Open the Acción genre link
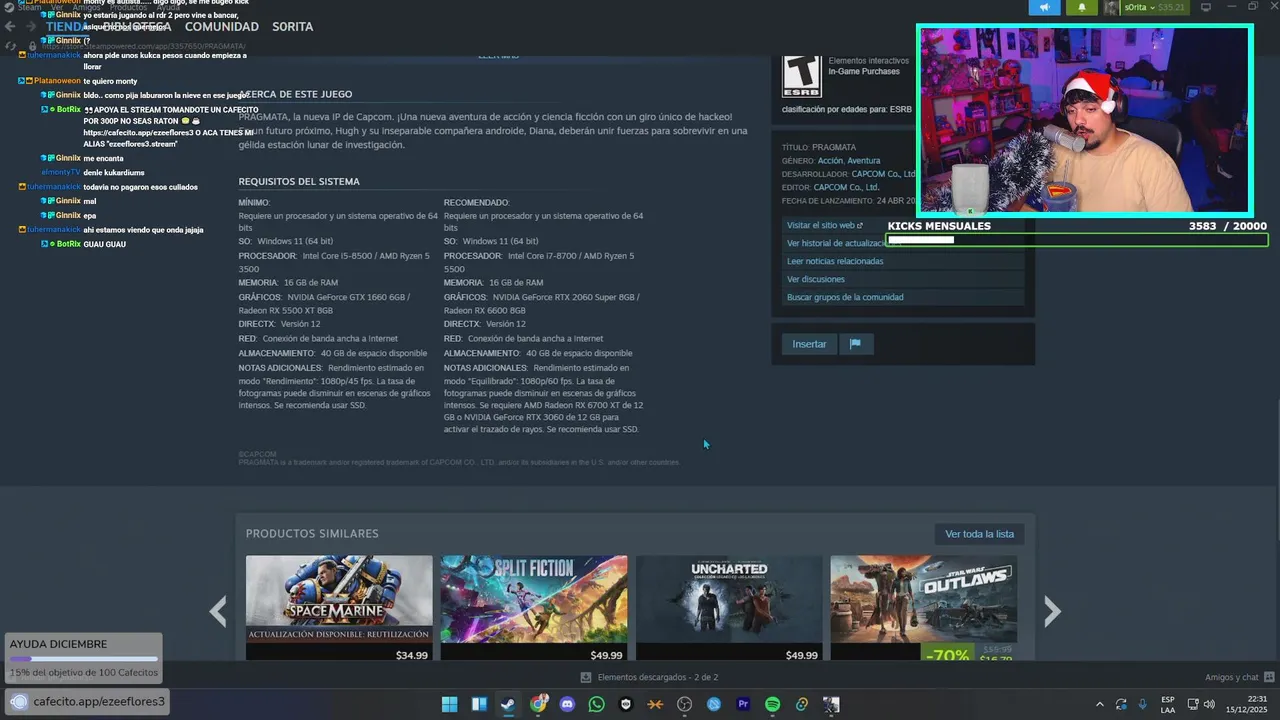The image size is (1280, 720). [830, 161]
